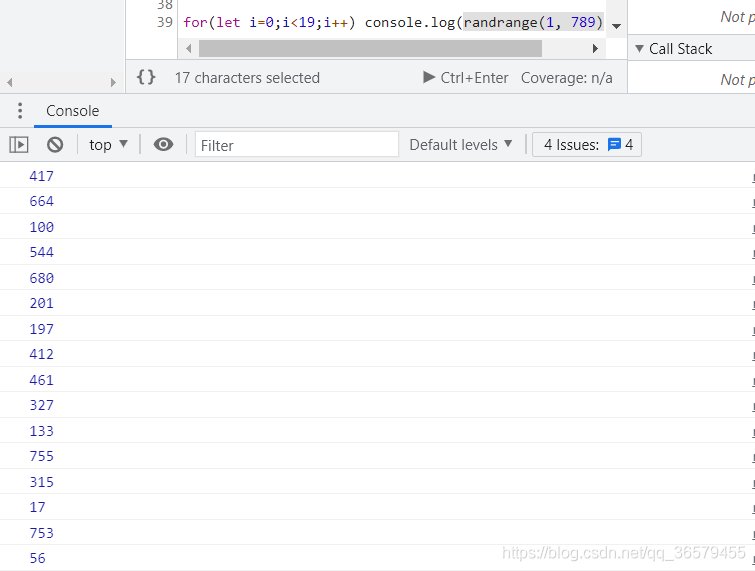Select console output value 201
The width and height of the screenshot is (755, 571).
[x=41, y=303]
